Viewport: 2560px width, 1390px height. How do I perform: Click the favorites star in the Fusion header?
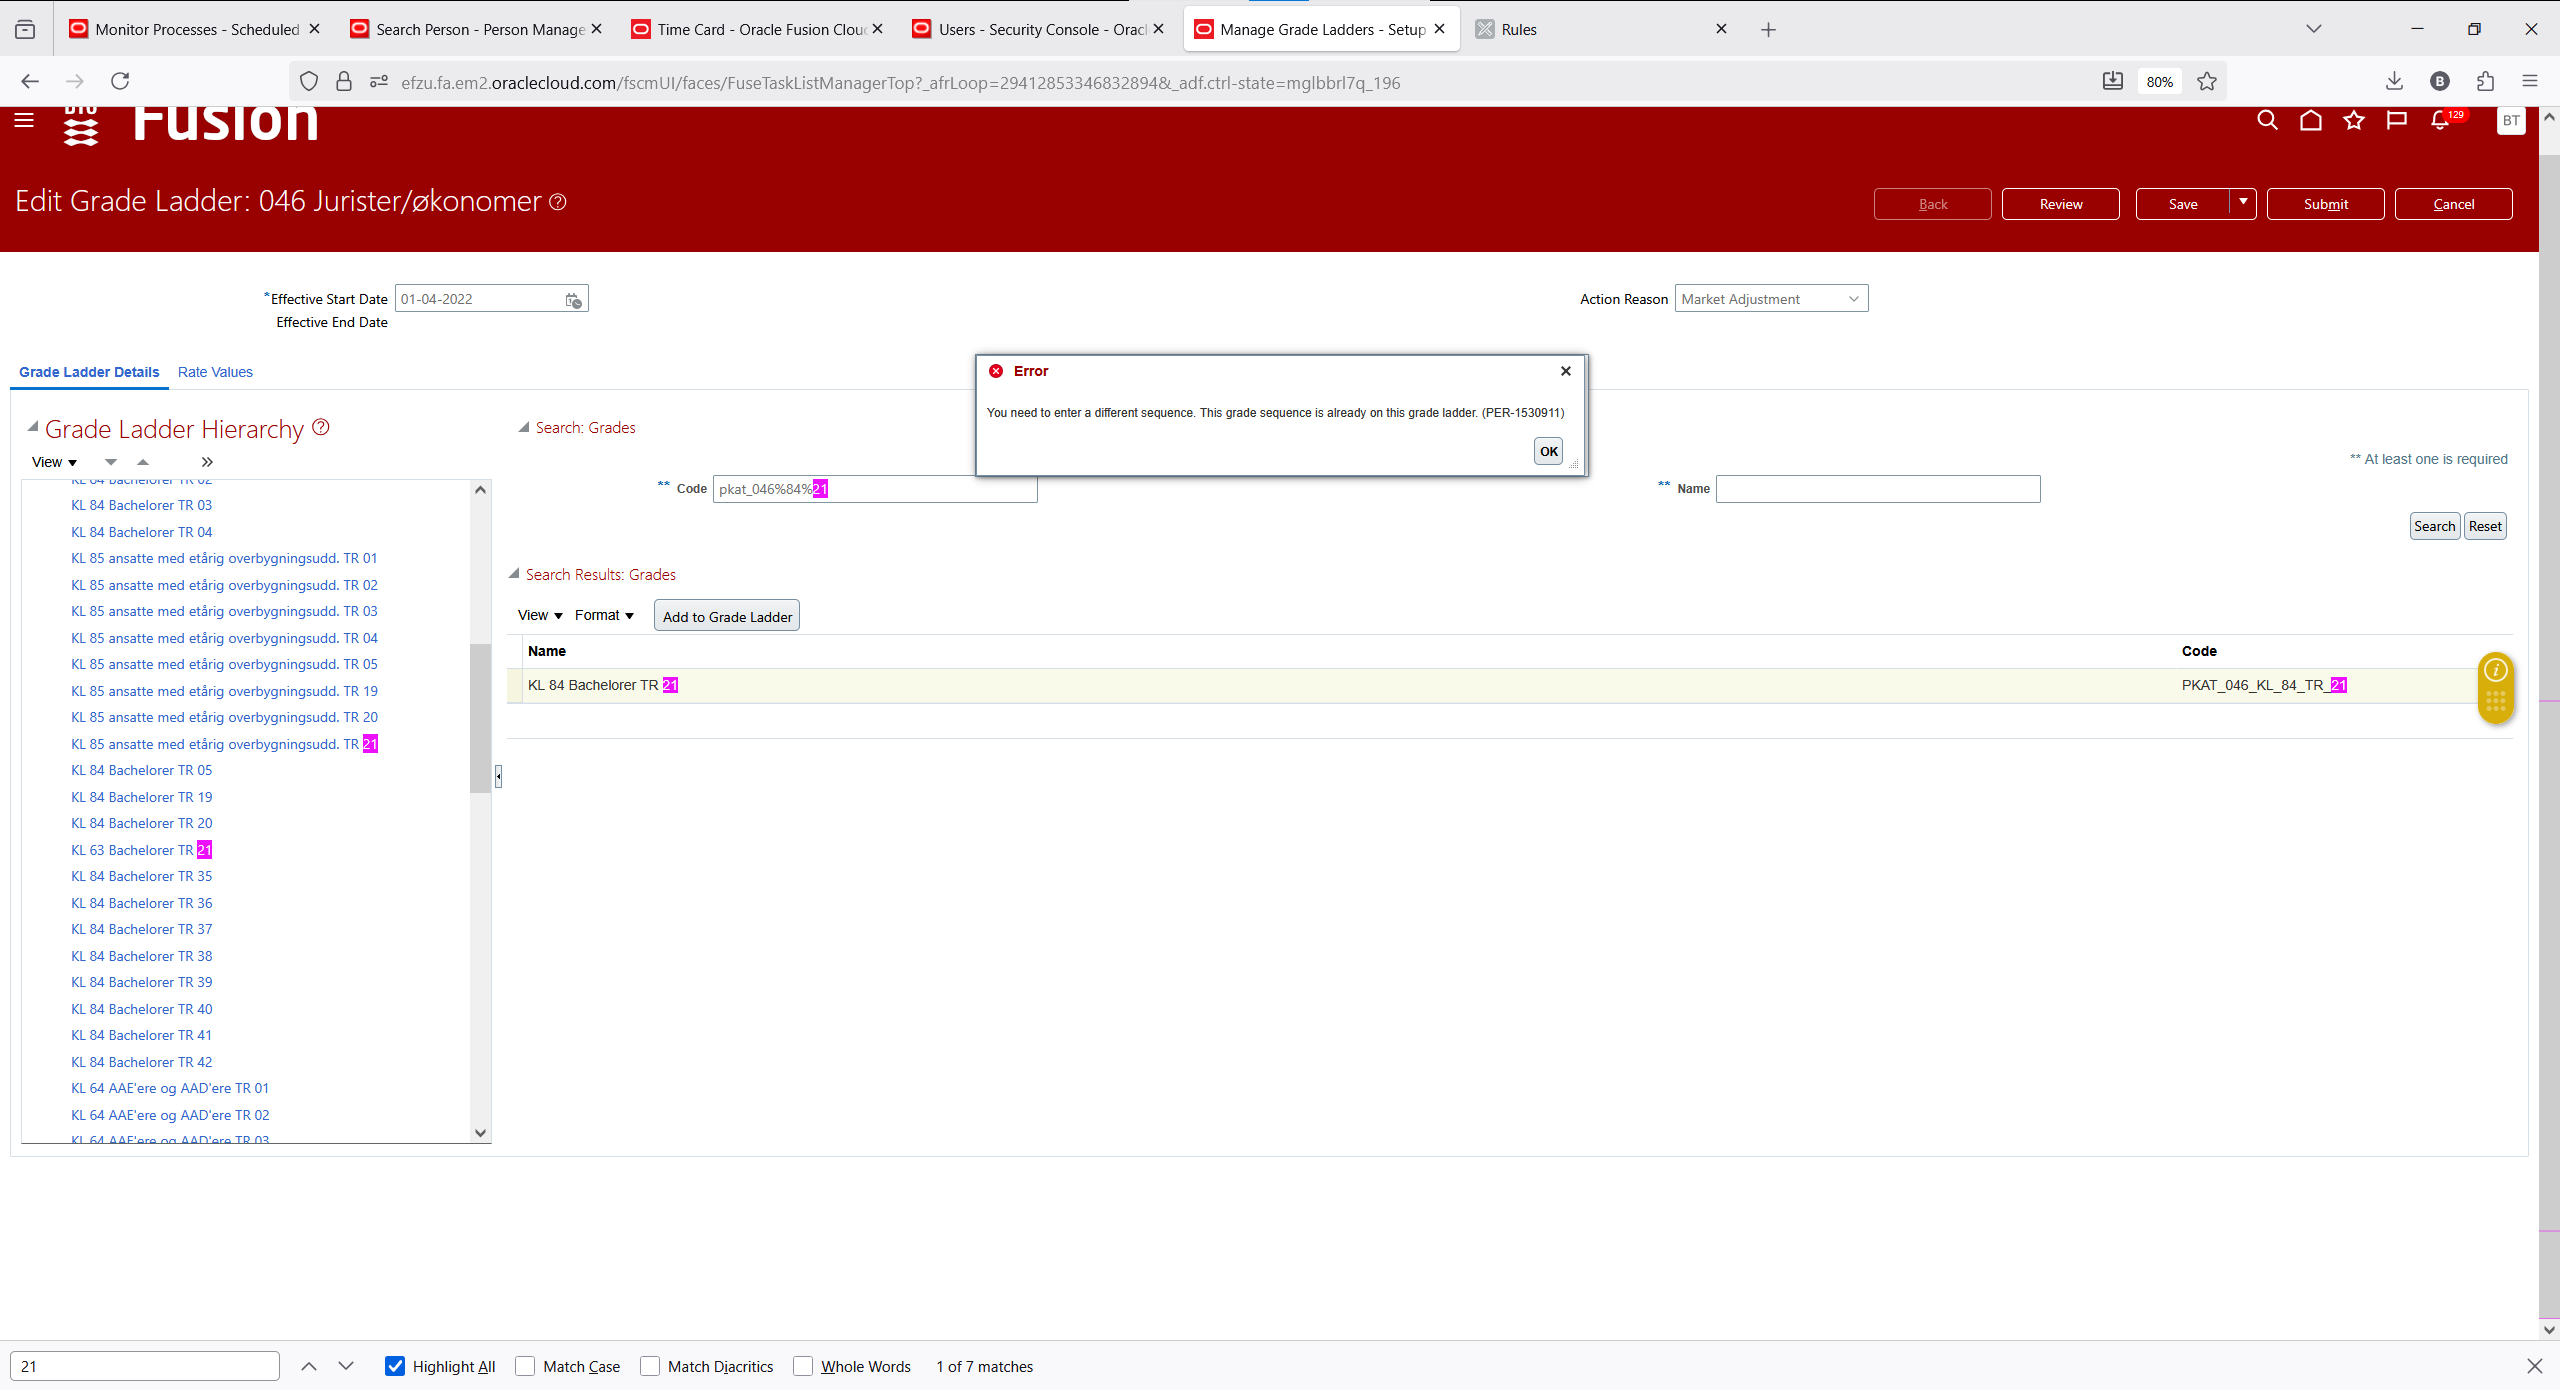coord(2354,120)
